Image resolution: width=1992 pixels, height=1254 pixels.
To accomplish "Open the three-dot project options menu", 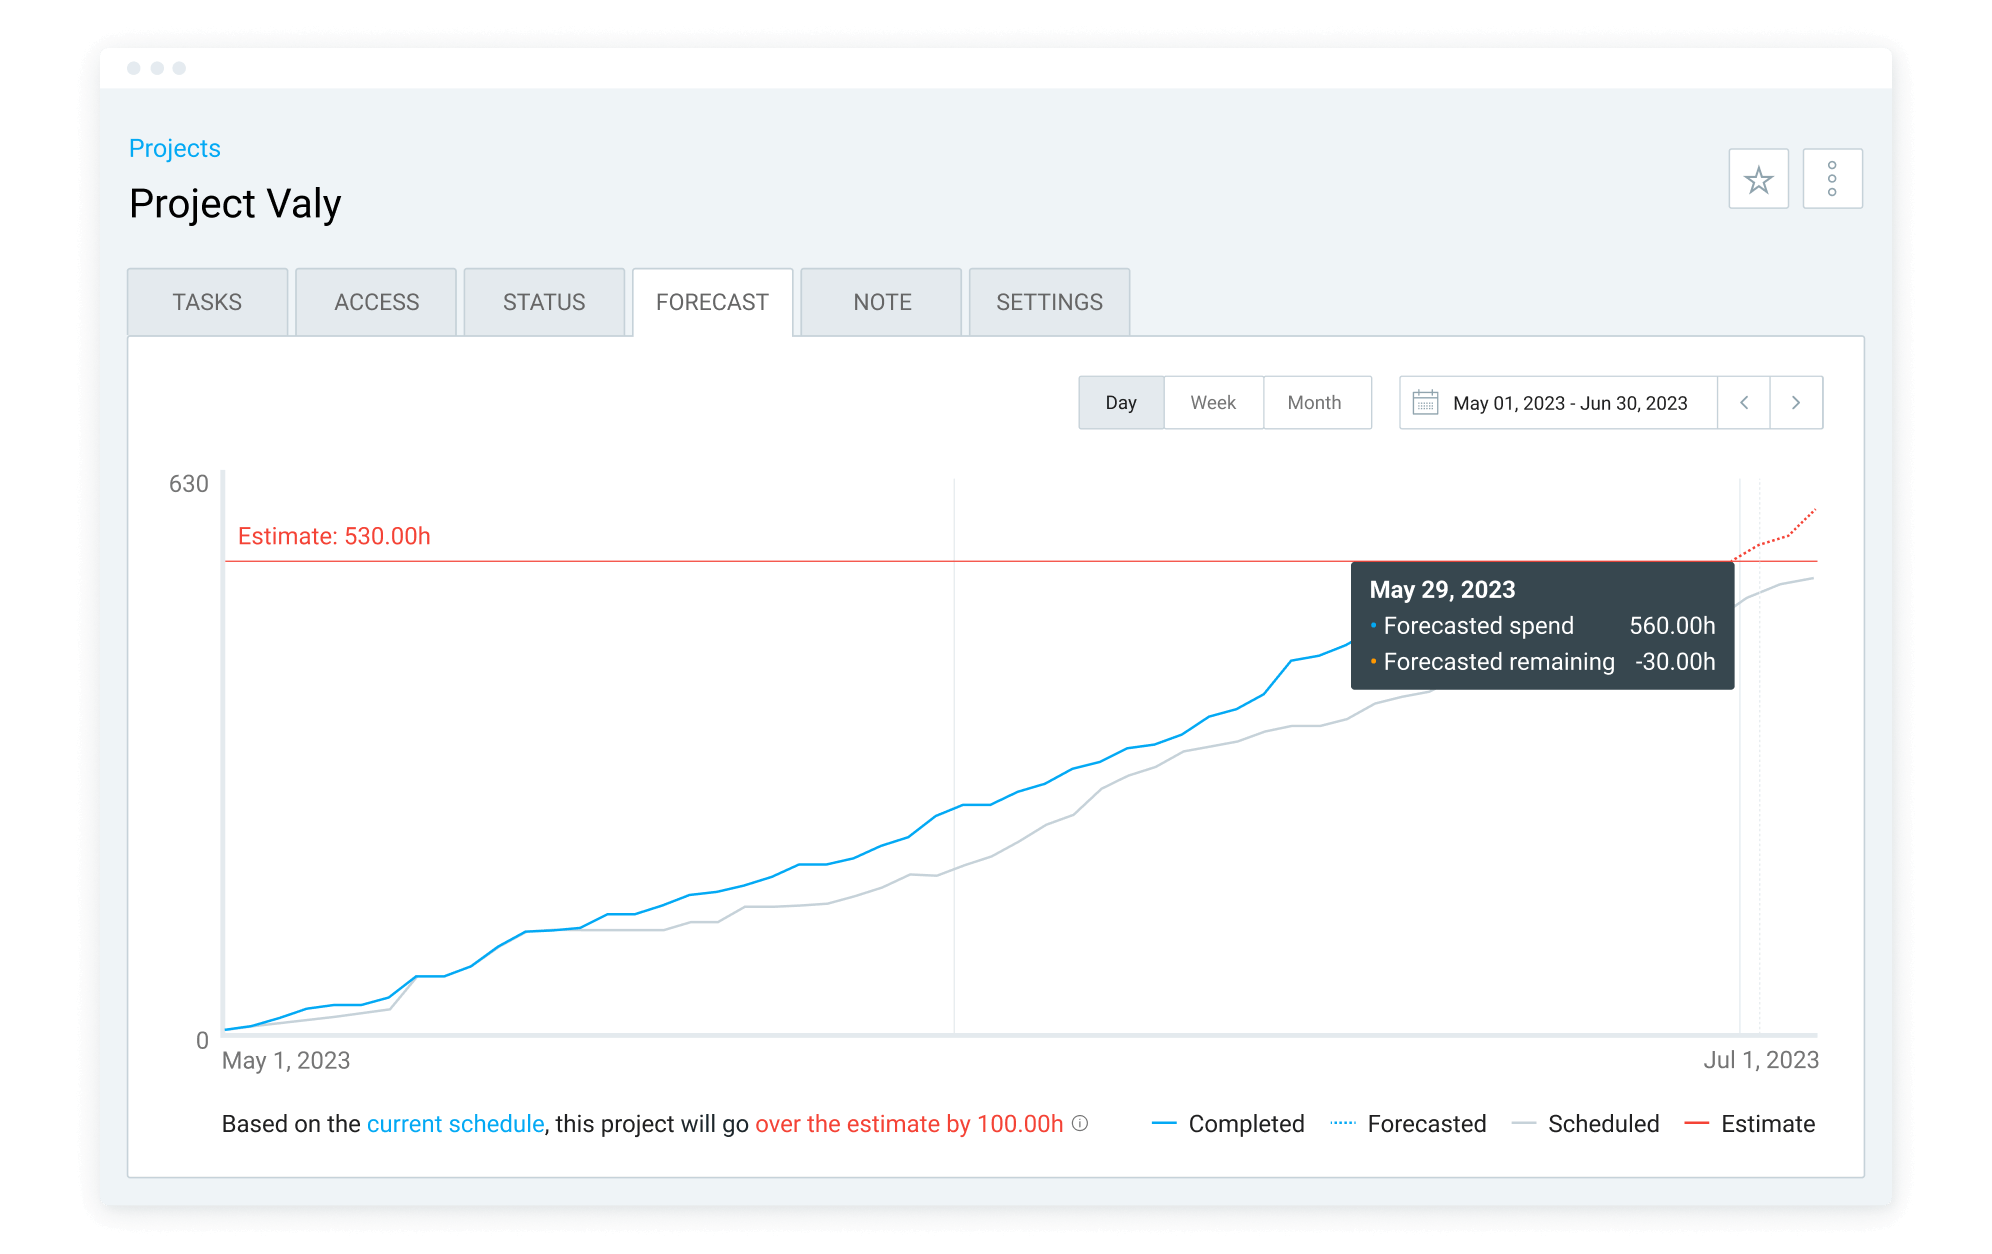I will pos(1831,179).
